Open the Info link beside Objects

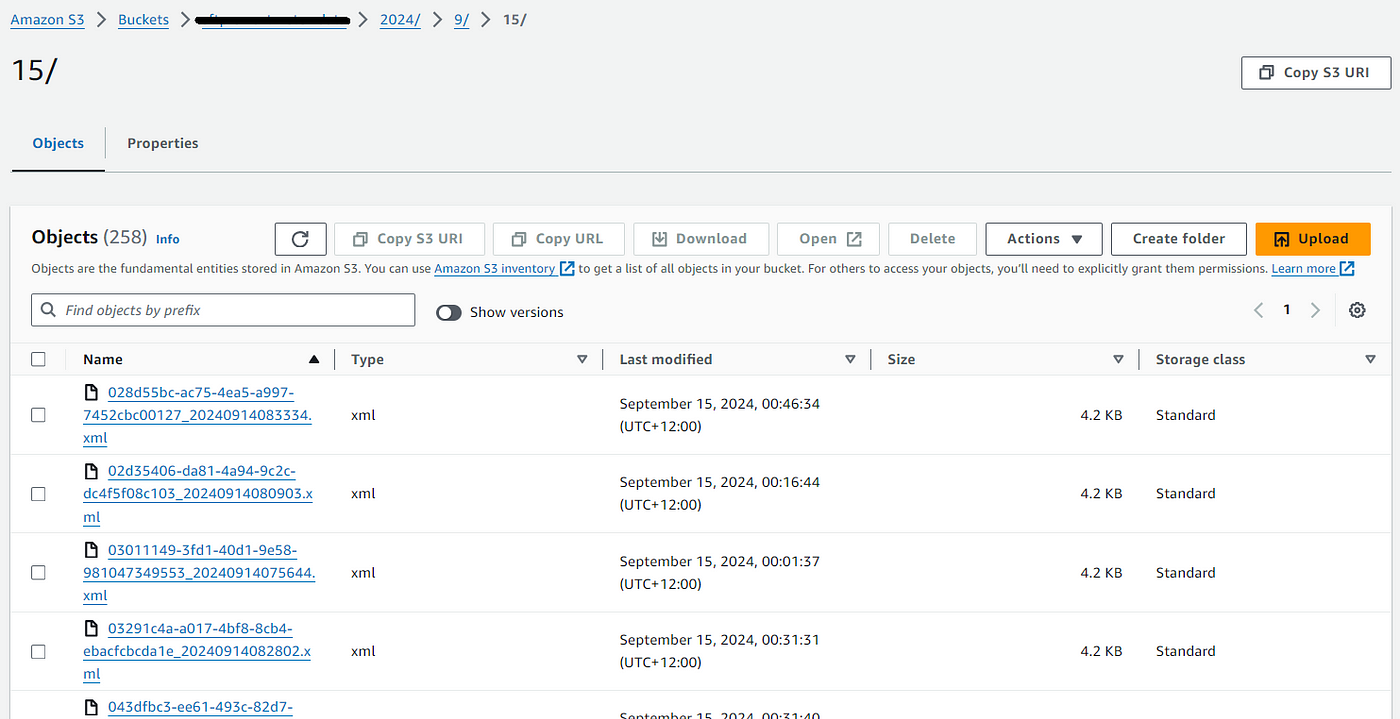168,239
